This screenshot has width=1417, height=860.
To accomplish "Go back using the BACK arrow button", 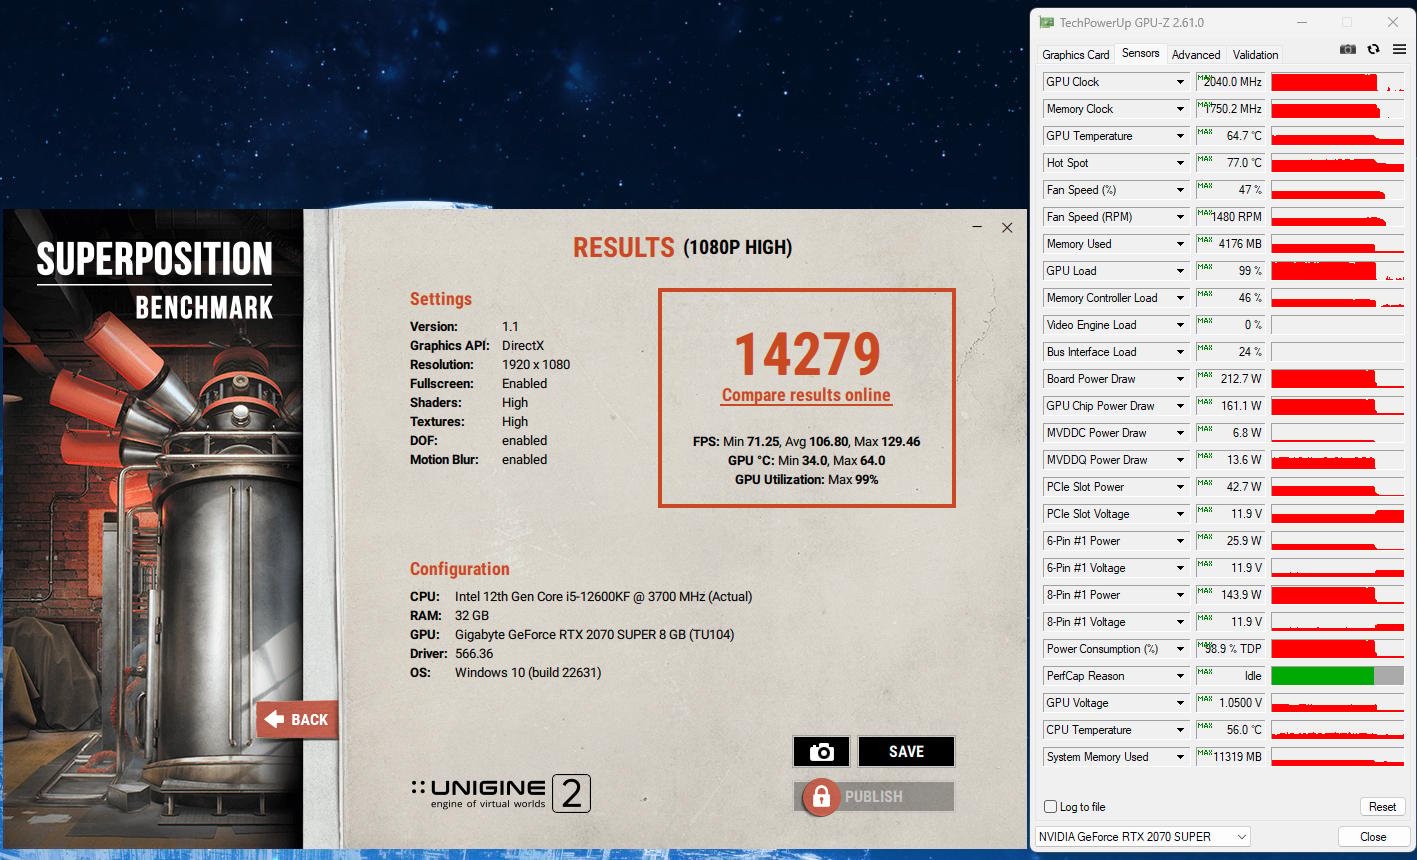I will tap(297, 719).
